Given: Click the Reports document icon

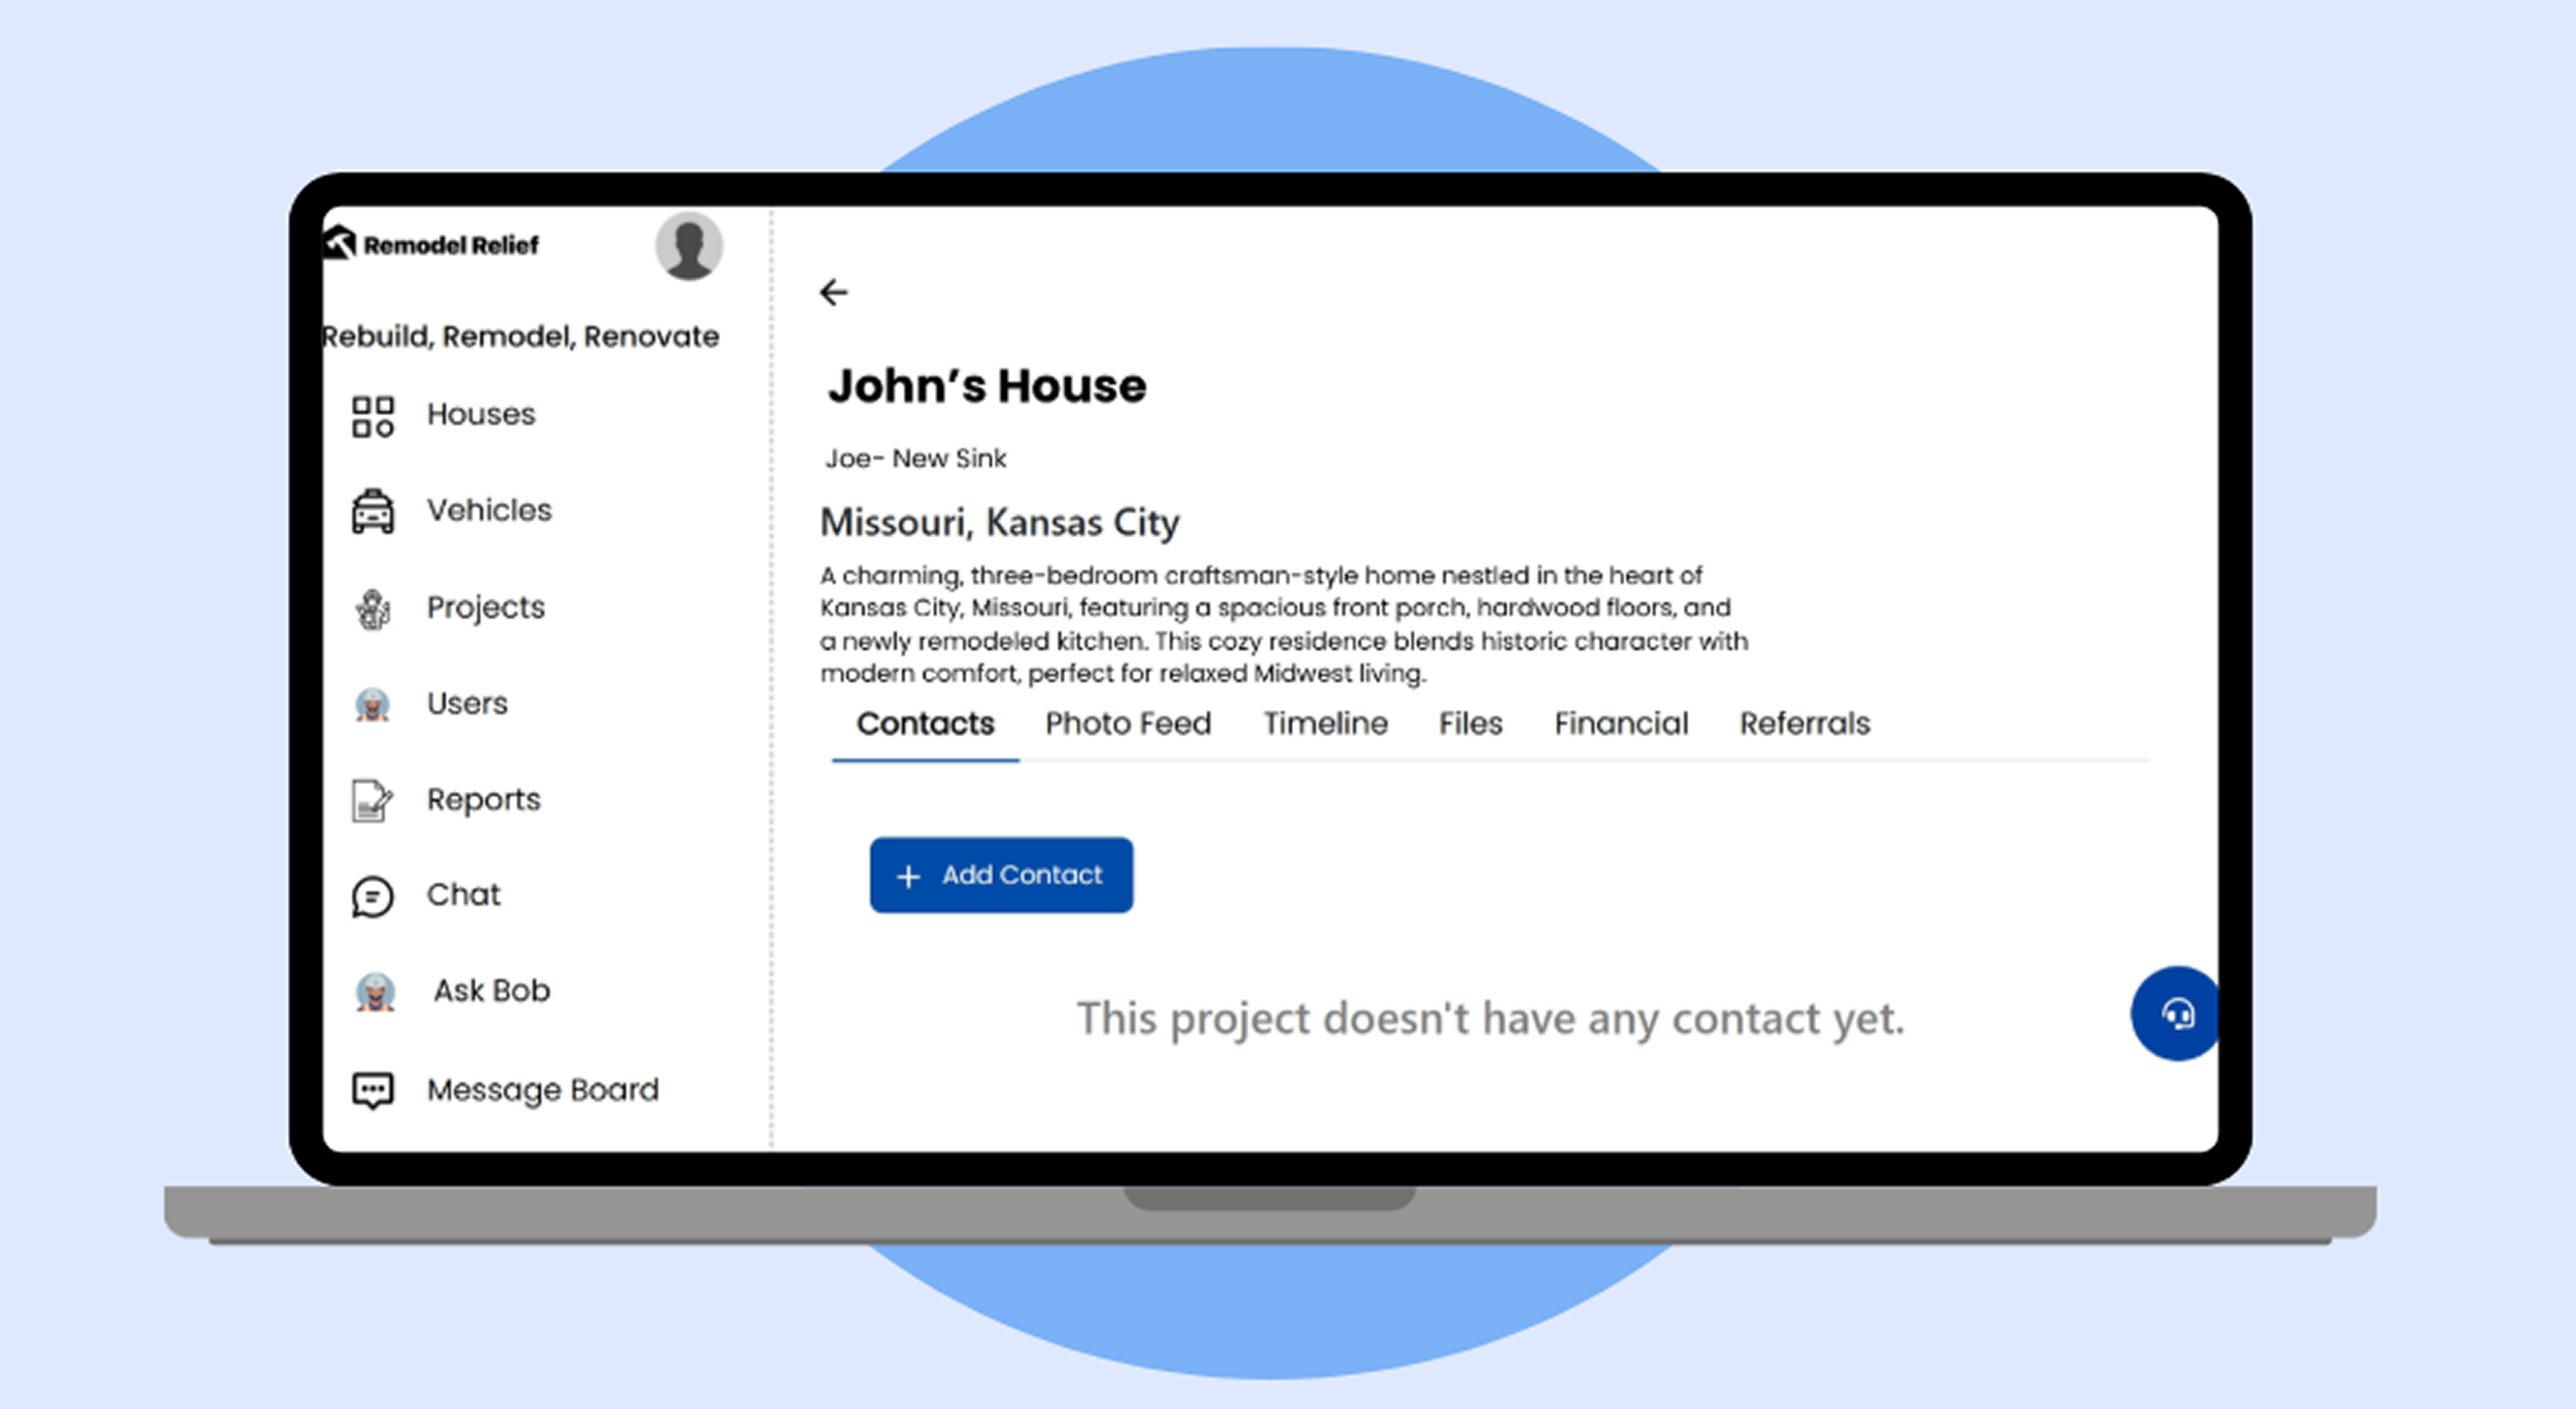Looking at the screenshot, I should [372, 800].
